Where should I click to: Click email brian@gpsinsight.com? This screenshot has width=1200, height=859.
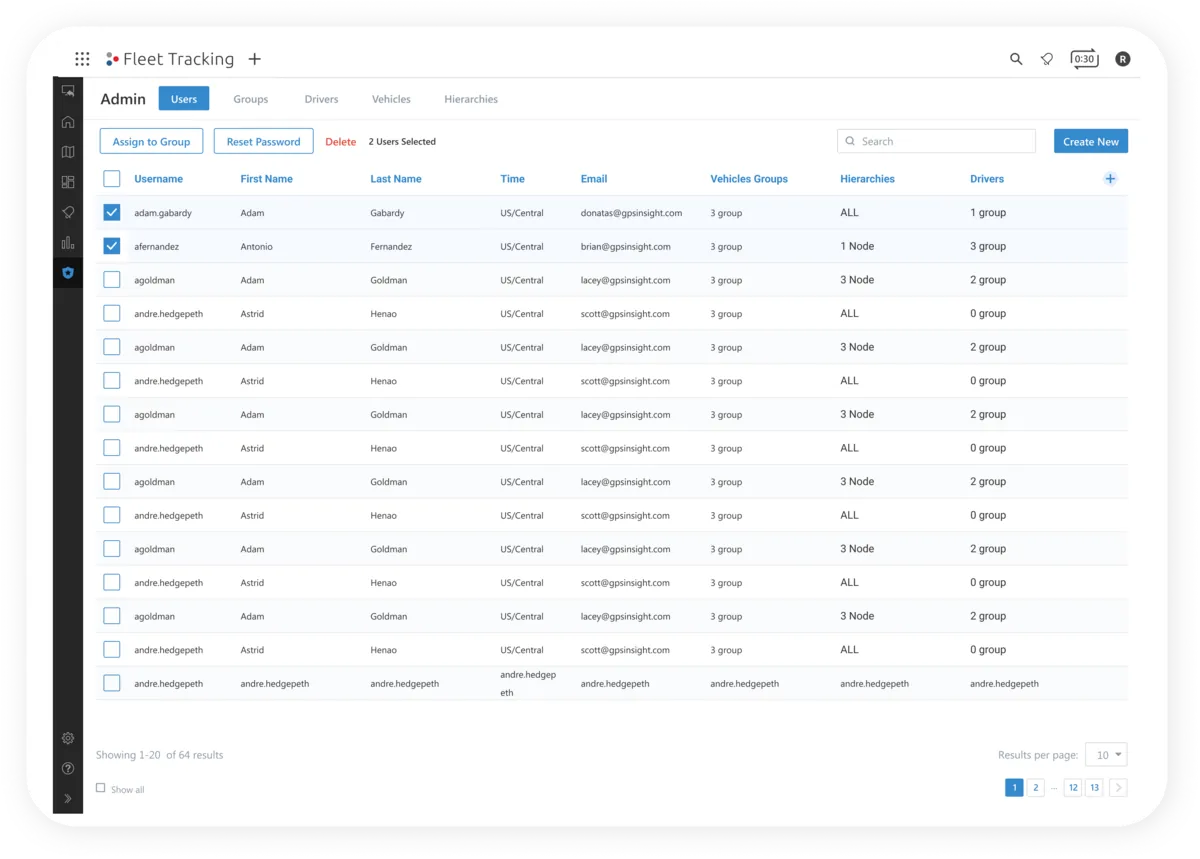[x=625, y=247]
